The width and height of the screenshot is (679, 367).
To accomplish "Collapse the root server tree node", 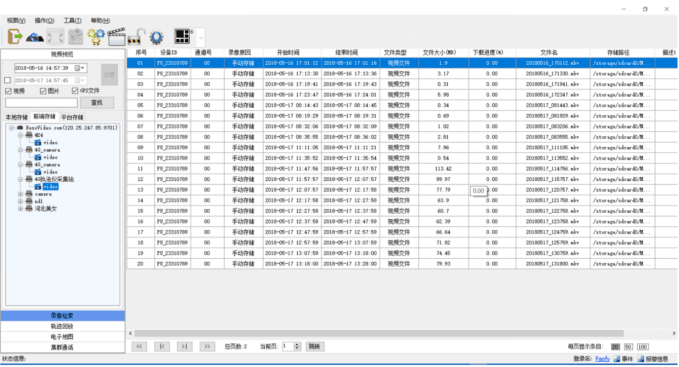I will click(12, 128).
